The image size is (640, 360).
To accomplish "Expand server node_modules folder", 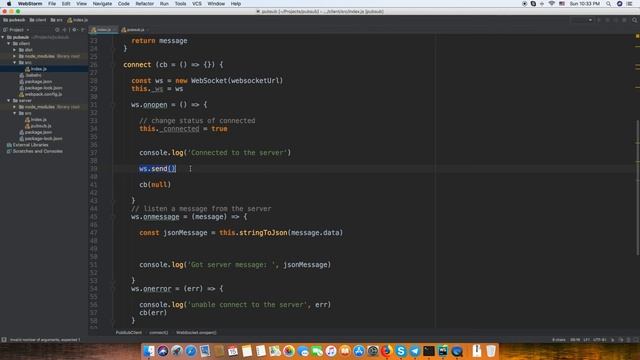I will 15,107.
